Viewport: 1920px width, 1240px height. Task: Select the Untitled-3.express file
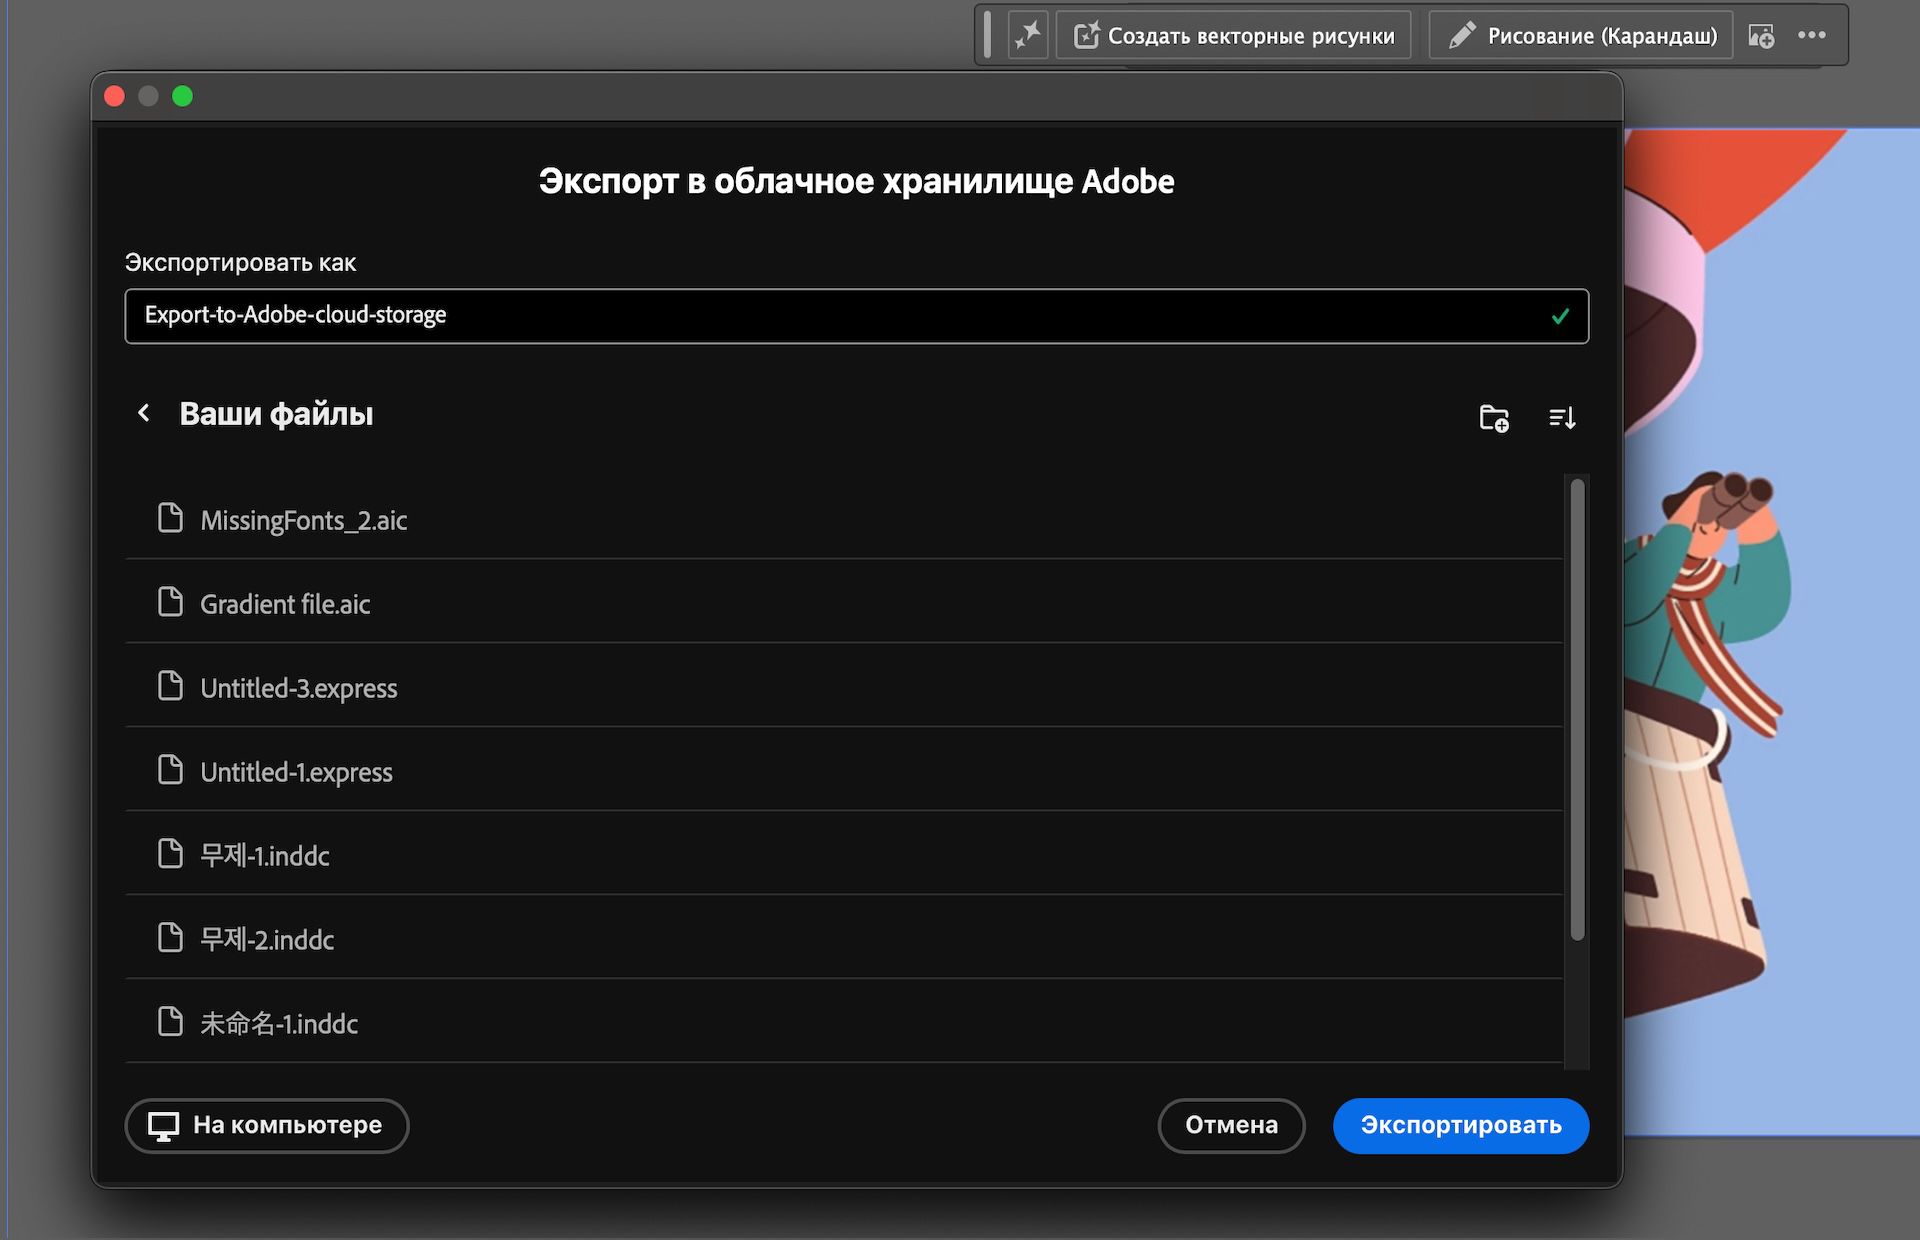click(x=298, y=688)
